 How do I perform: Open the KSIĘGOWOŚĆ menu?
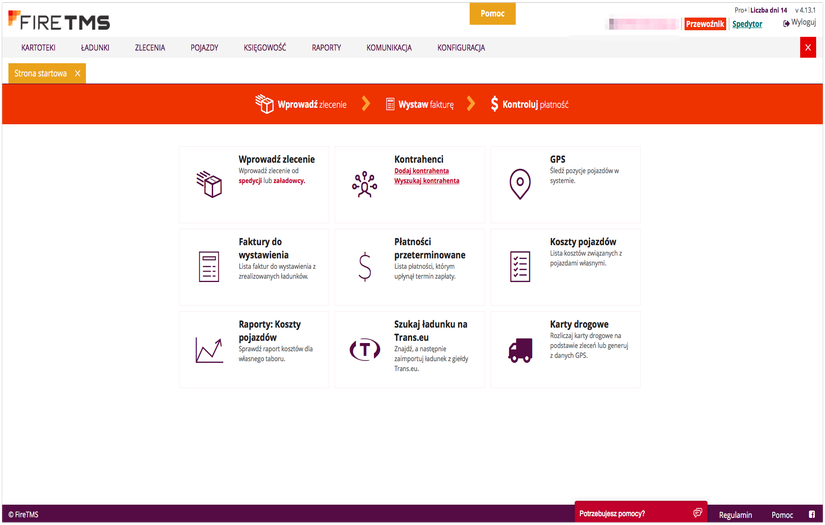[x=265, y=47]
